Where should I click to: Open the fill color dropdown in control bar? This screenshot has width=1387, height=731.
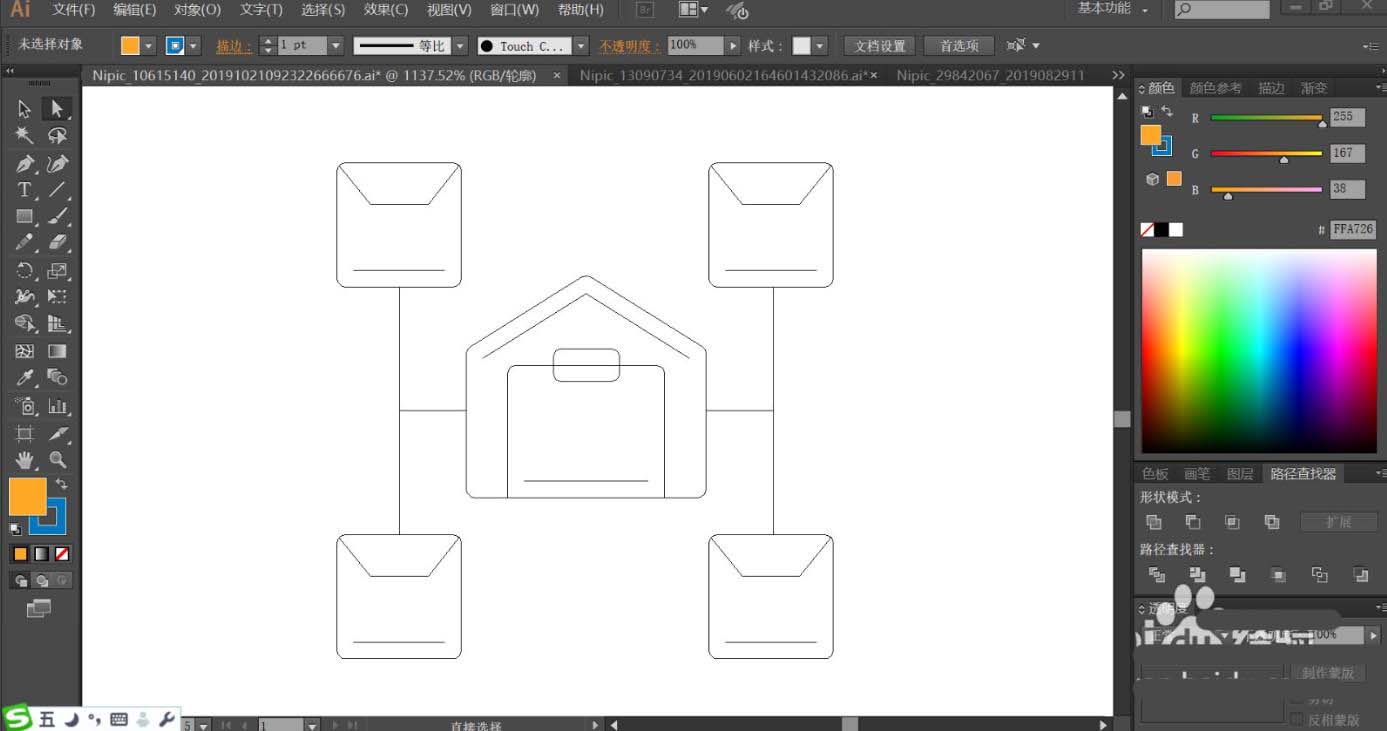point(149,46)
